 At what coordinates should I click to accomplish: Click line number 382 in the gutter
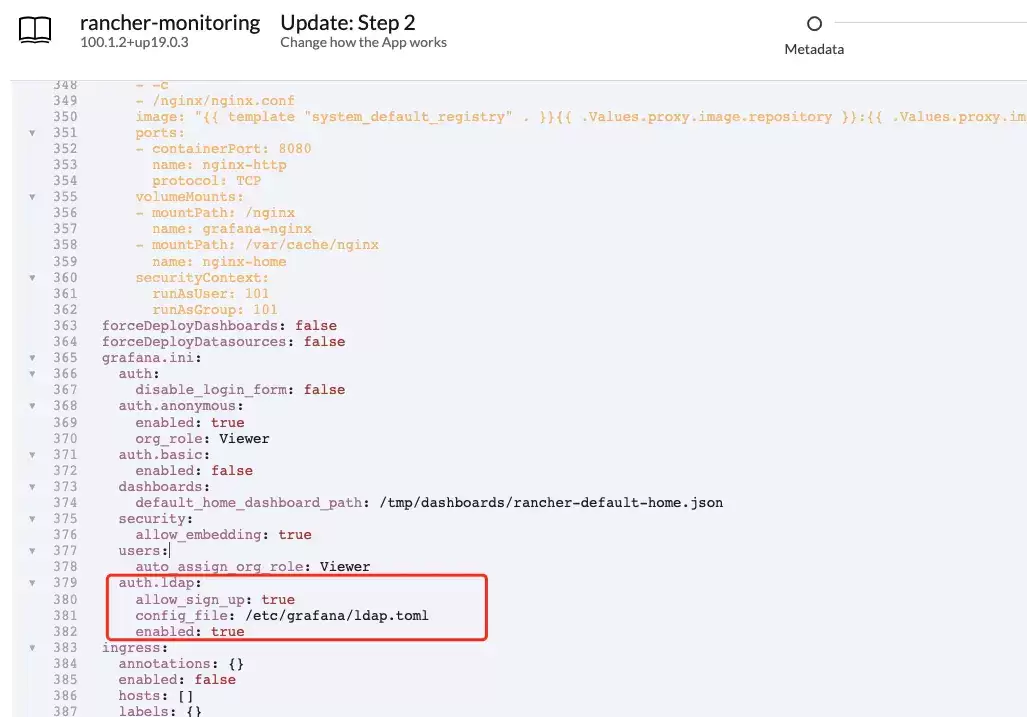[65, 631]
